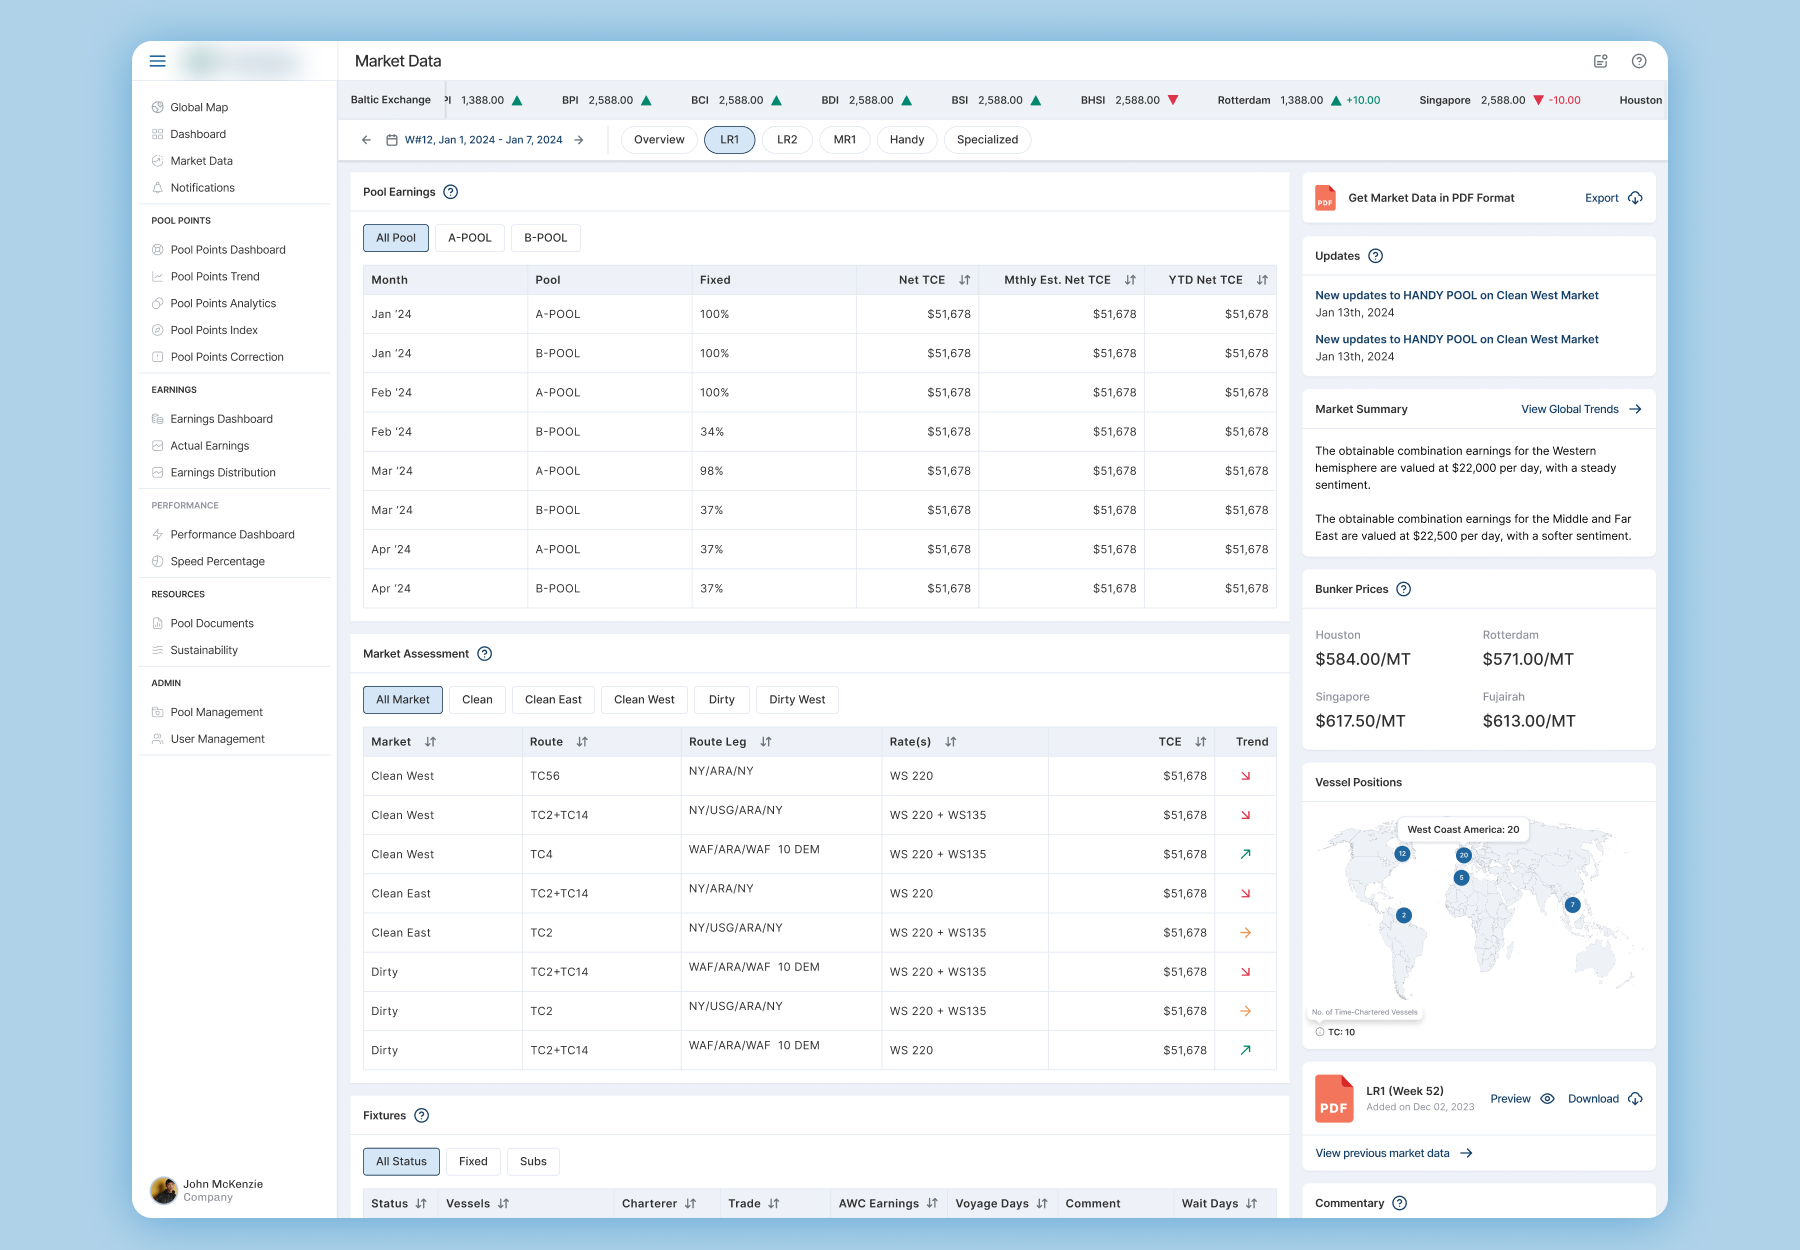The height and width of the screenshot is (1250, 1800).
Task: Open Earnings Distribution in sidebar
Action: pyautogui.click(x=223, y=473)
